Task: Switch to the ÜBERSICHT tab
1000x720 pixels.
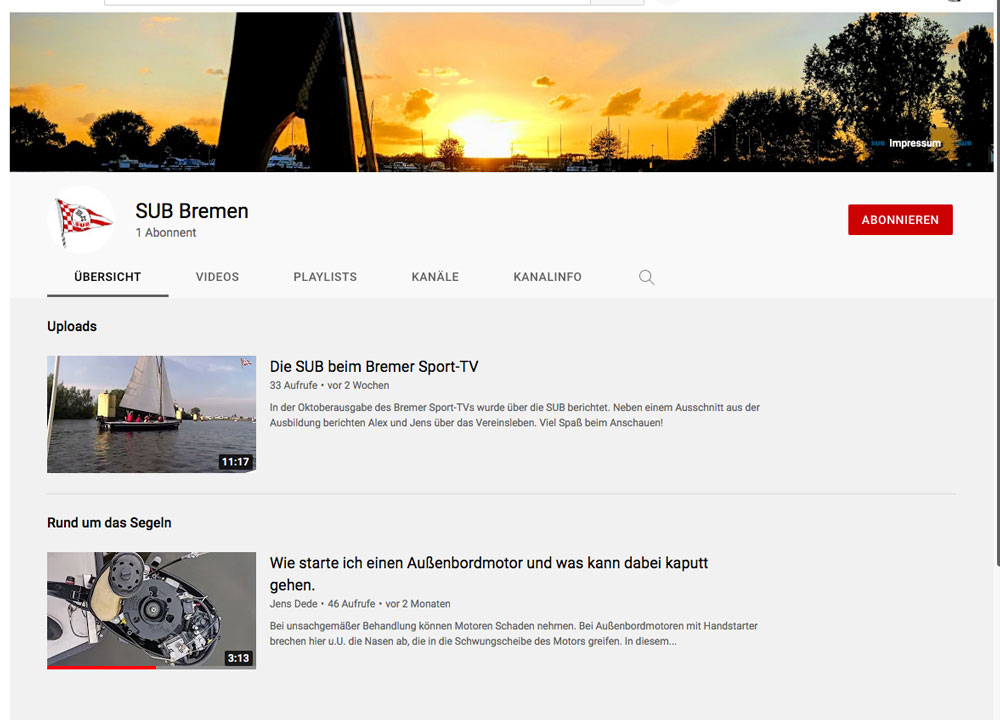Action: point(107,277)
